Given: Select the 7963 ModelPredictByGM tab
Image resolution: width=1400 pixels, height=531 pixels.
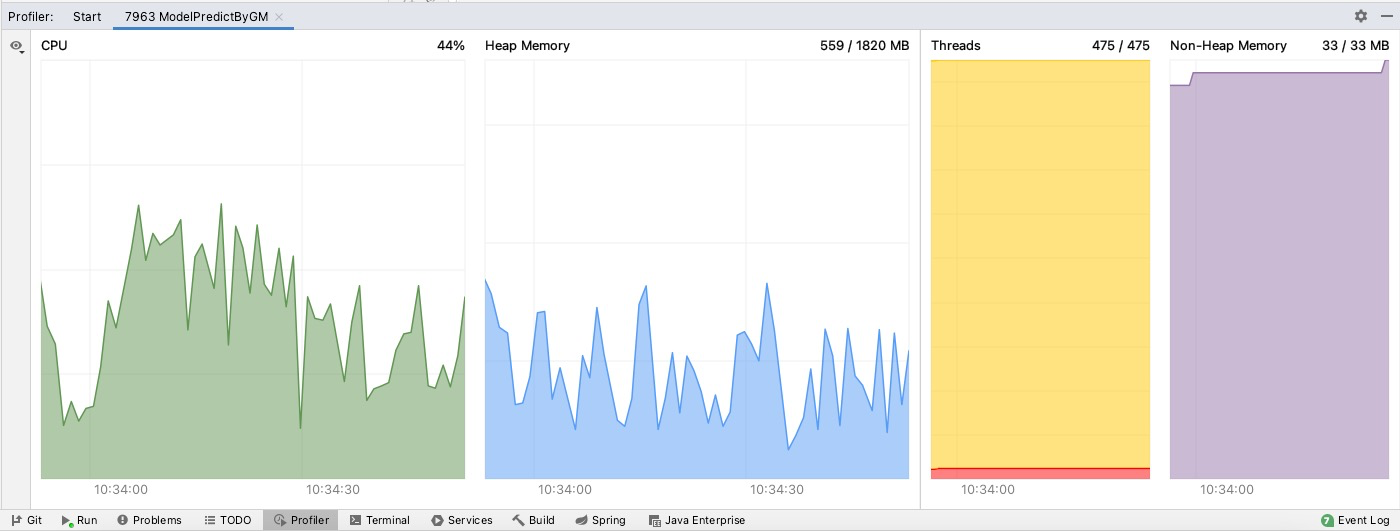Looking at the screenshot, I should click(195, 17).
